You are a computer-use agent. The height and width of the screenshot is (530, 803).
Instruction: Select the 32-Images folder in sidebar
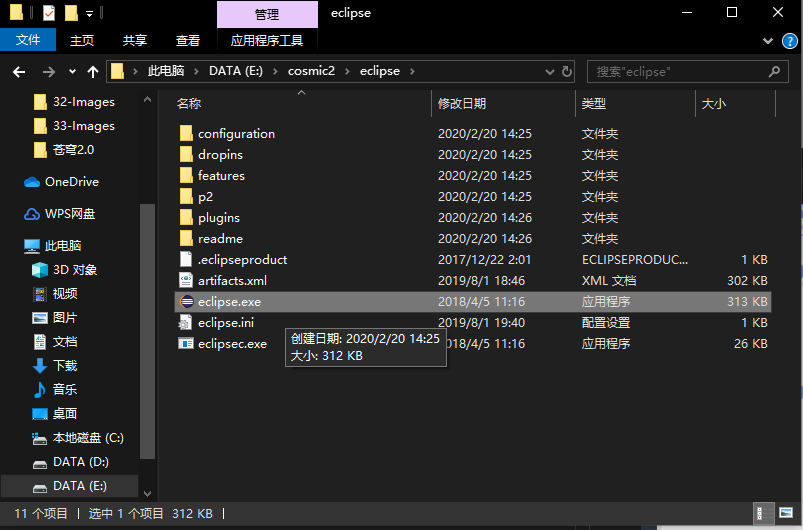74,102
